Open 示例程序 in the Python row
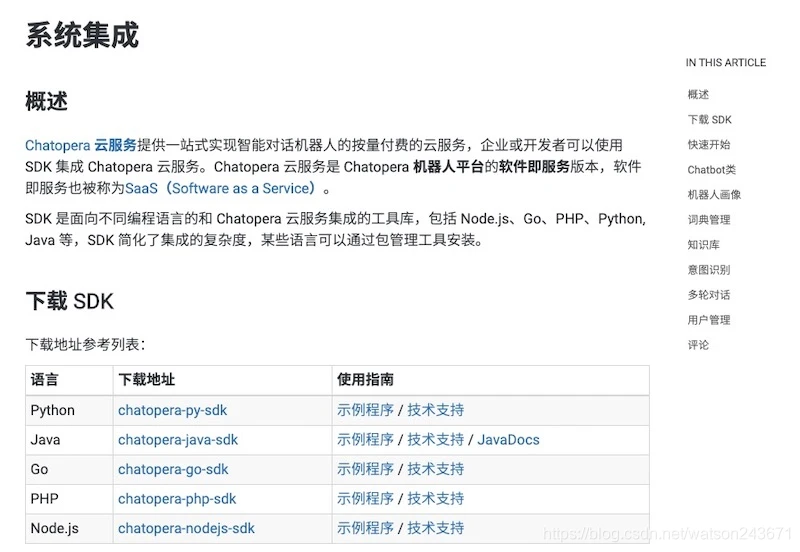The image size is (800, 552). 365,410
